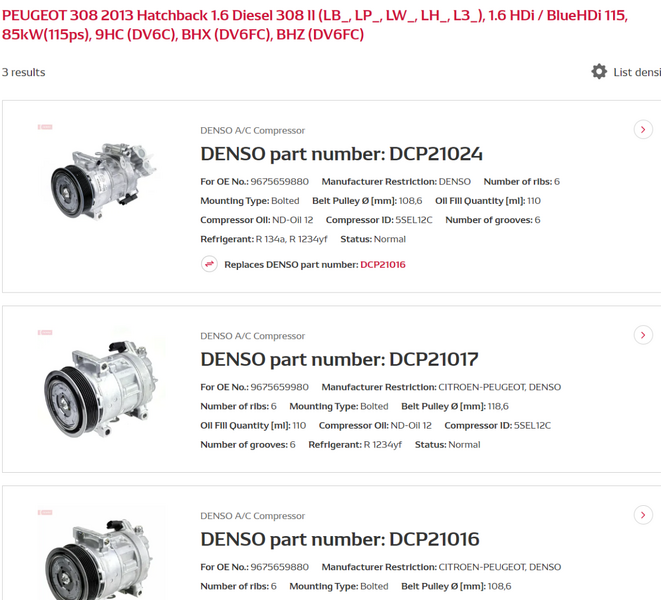Click the red replacement swap icon
This screenshot has width=661, height=600.
pyautogui.click(x=209, y=264)
